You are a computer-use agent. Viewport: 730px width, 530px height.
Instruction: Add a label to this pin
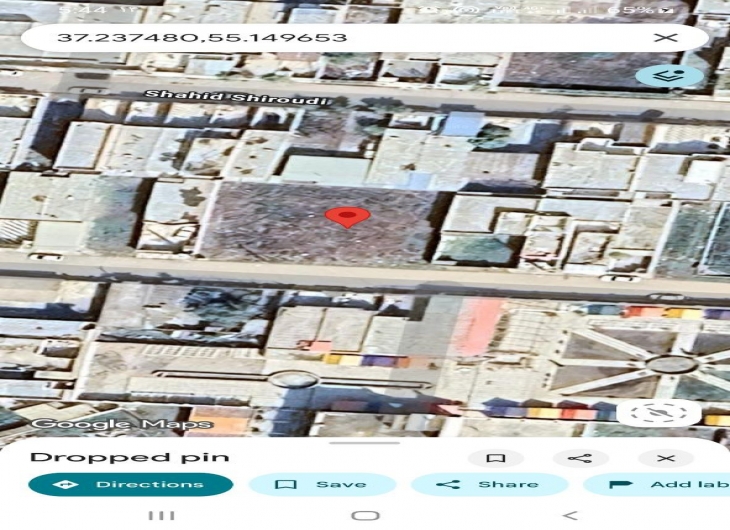[x=660, y=485]
